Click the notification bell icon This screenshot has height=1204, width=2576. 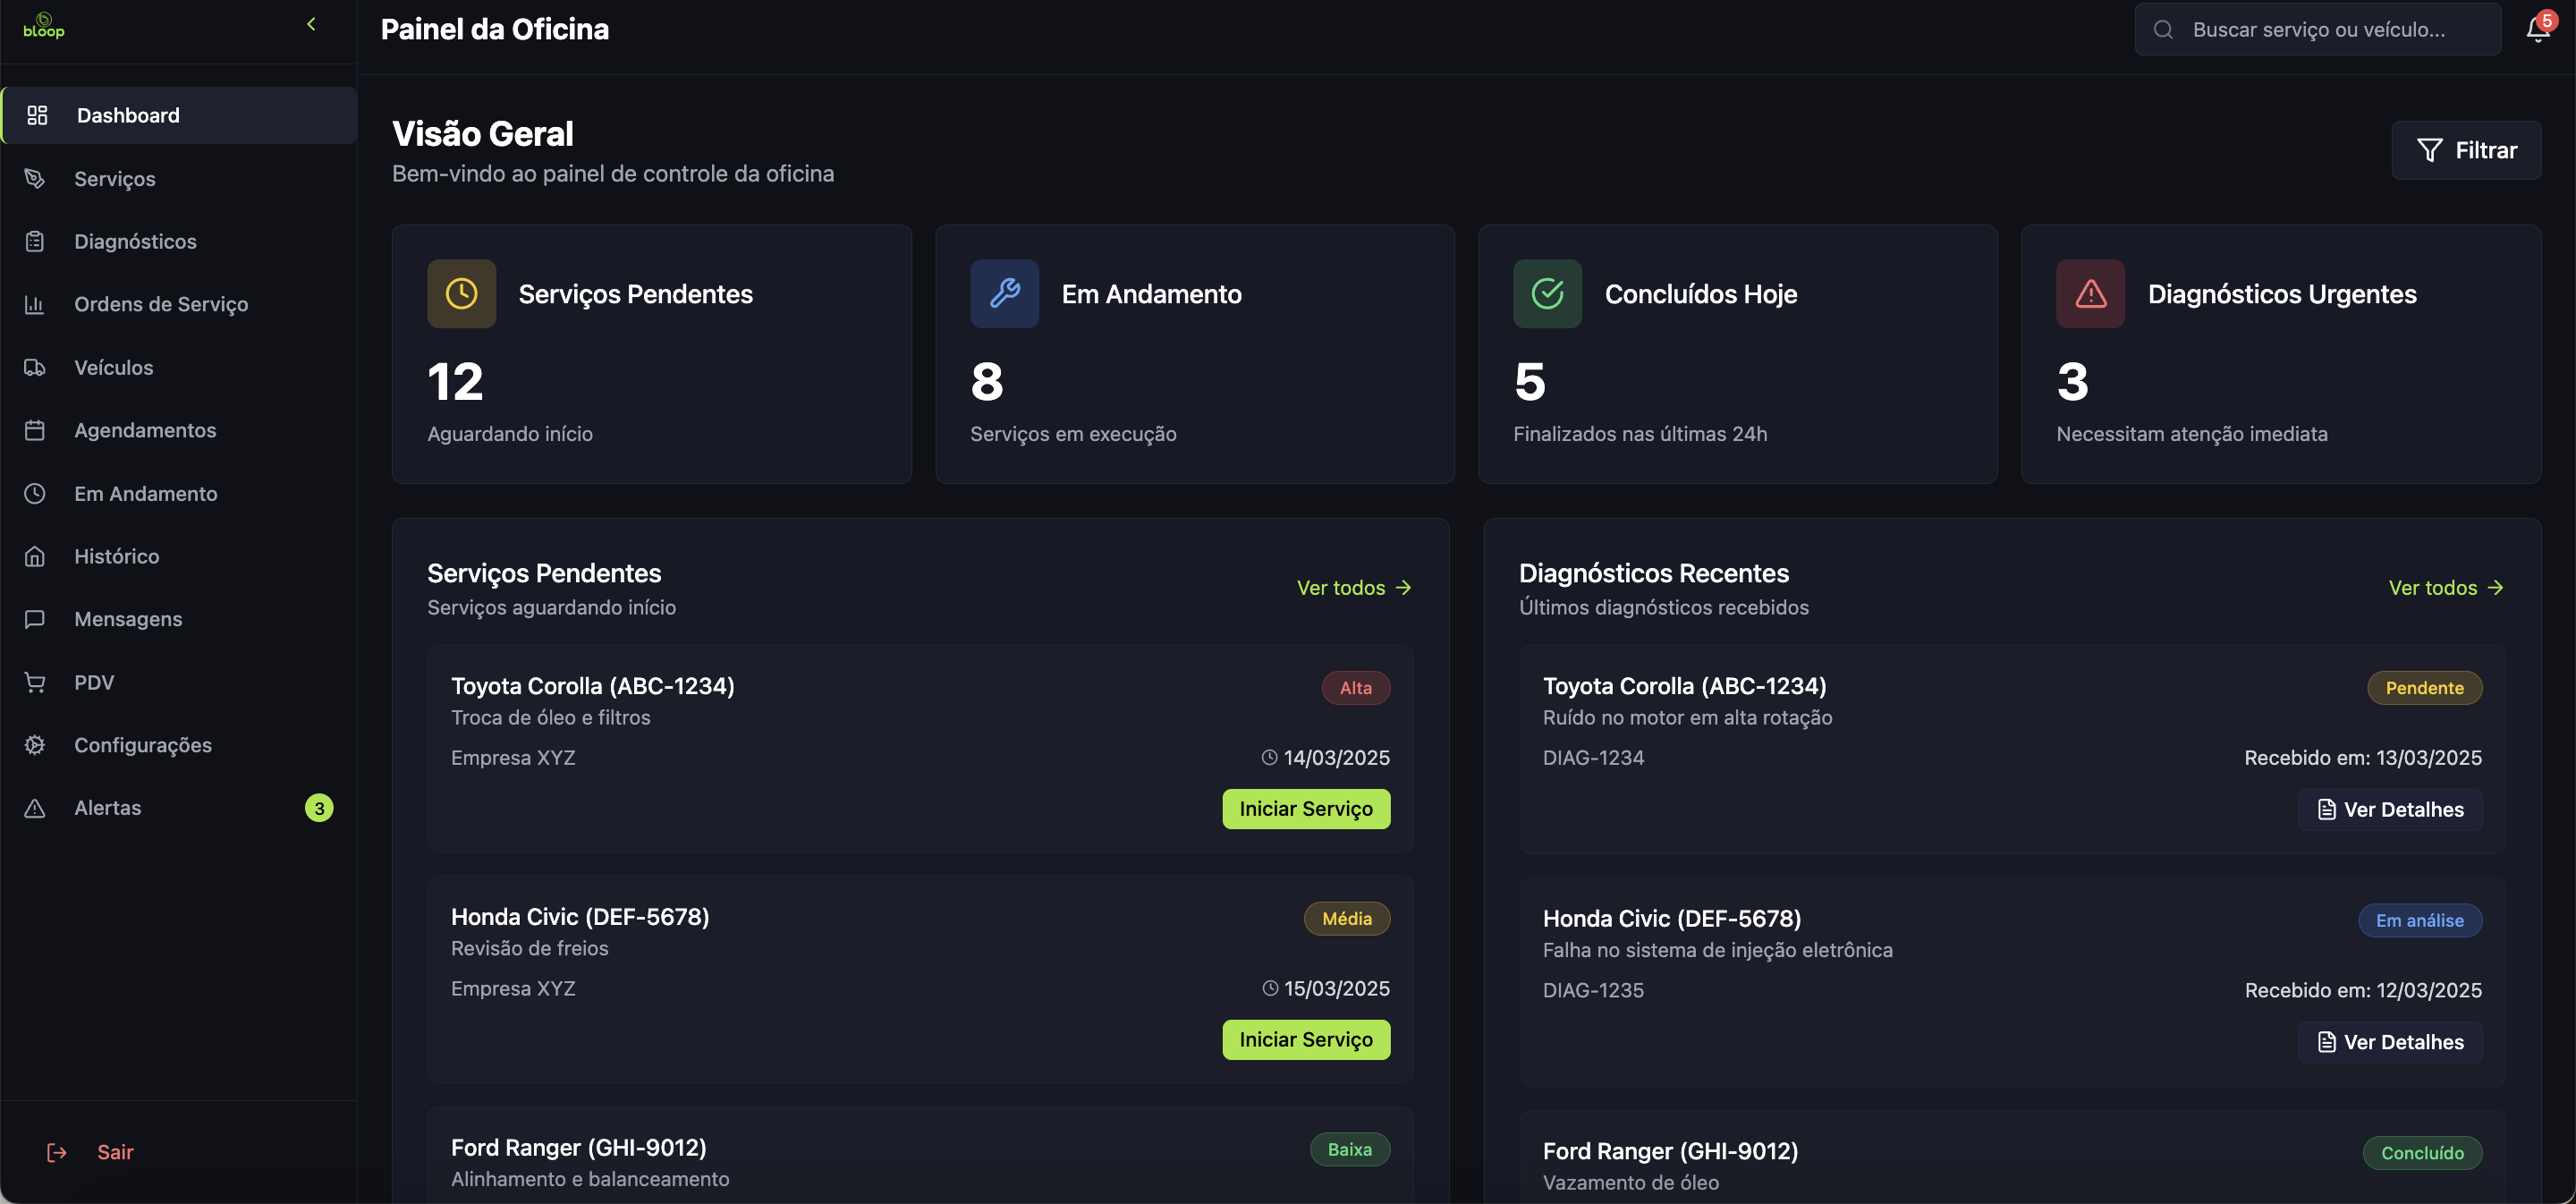click(x=2537, y=30)
